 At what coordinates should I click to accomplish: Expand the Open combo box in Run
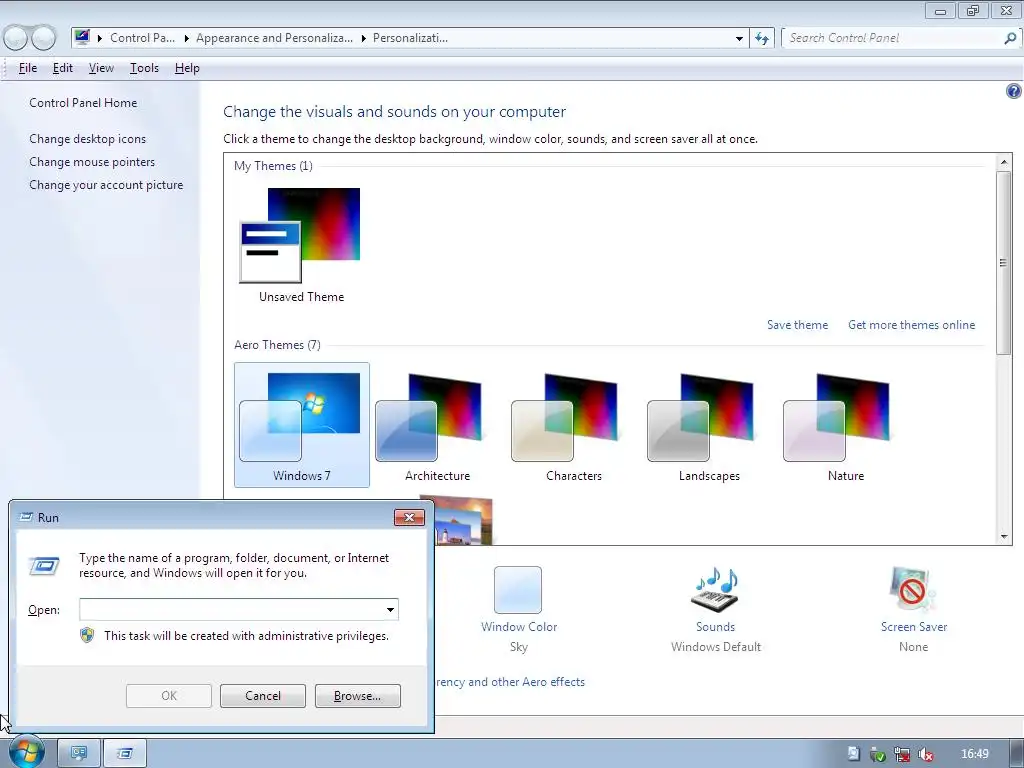coord(390,610)
